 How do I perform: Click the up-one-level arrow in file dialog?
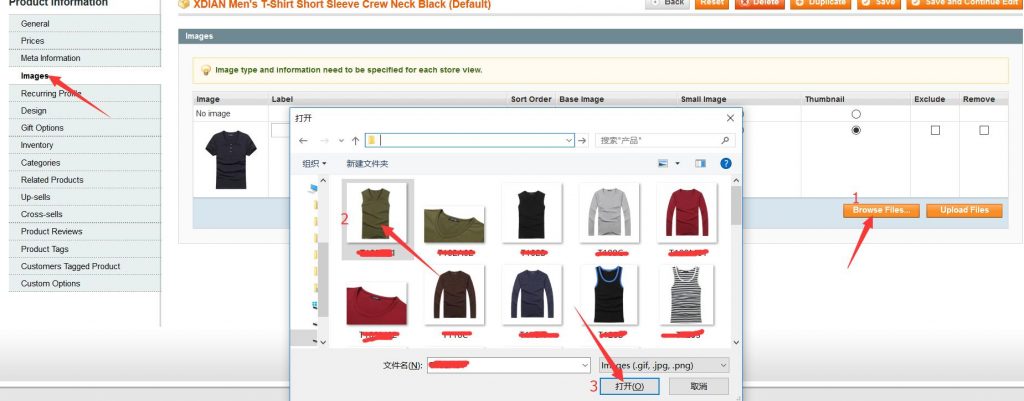[355, 141]
